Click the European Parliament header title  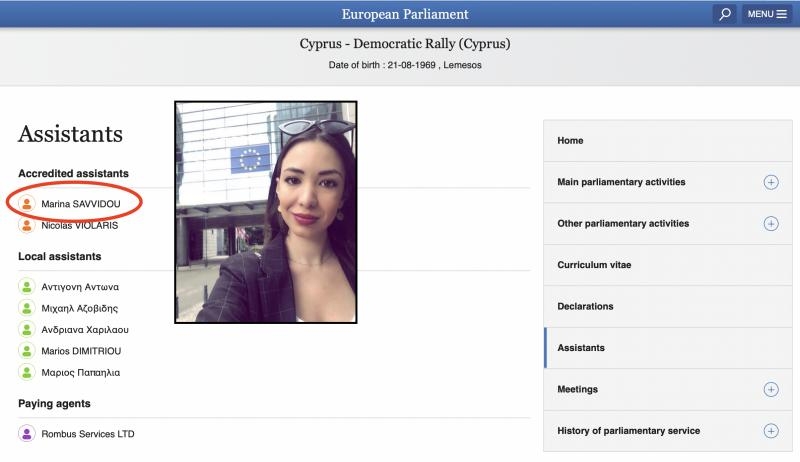tap(405, 14)
